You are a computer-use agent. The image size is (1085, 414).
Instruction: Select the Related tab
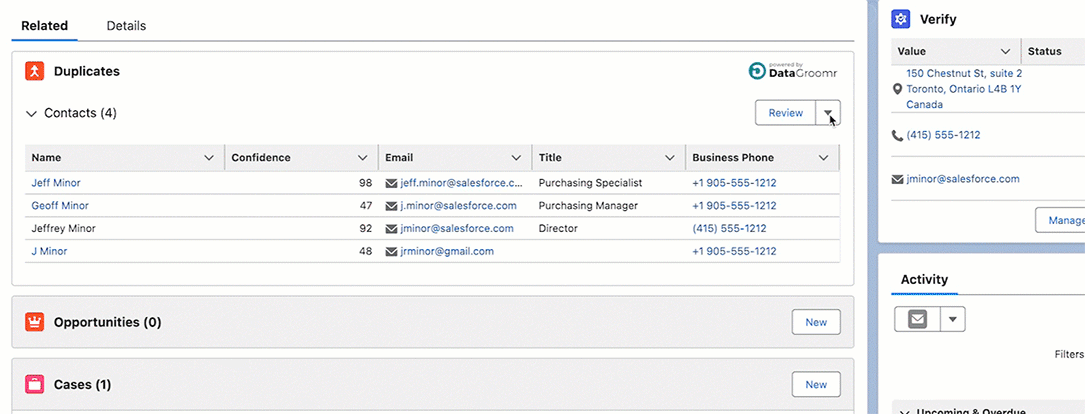[x=44, y=26]
